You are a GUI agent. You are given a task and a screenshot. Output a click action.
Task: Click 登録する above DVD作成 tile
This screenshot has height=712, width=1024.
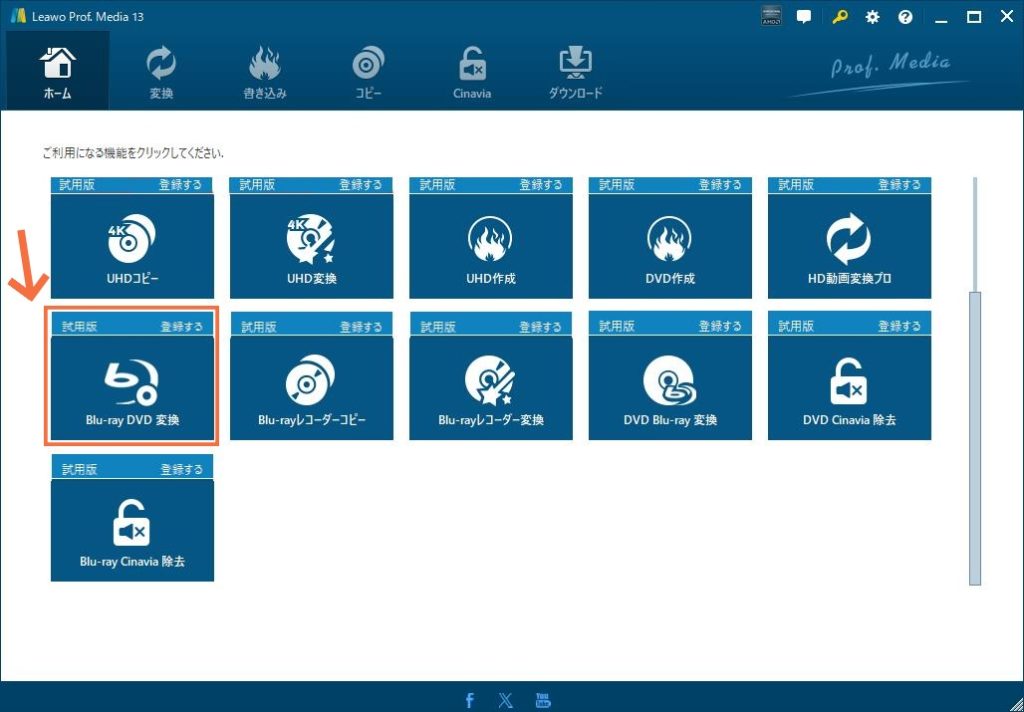click(x=720, y=185)
